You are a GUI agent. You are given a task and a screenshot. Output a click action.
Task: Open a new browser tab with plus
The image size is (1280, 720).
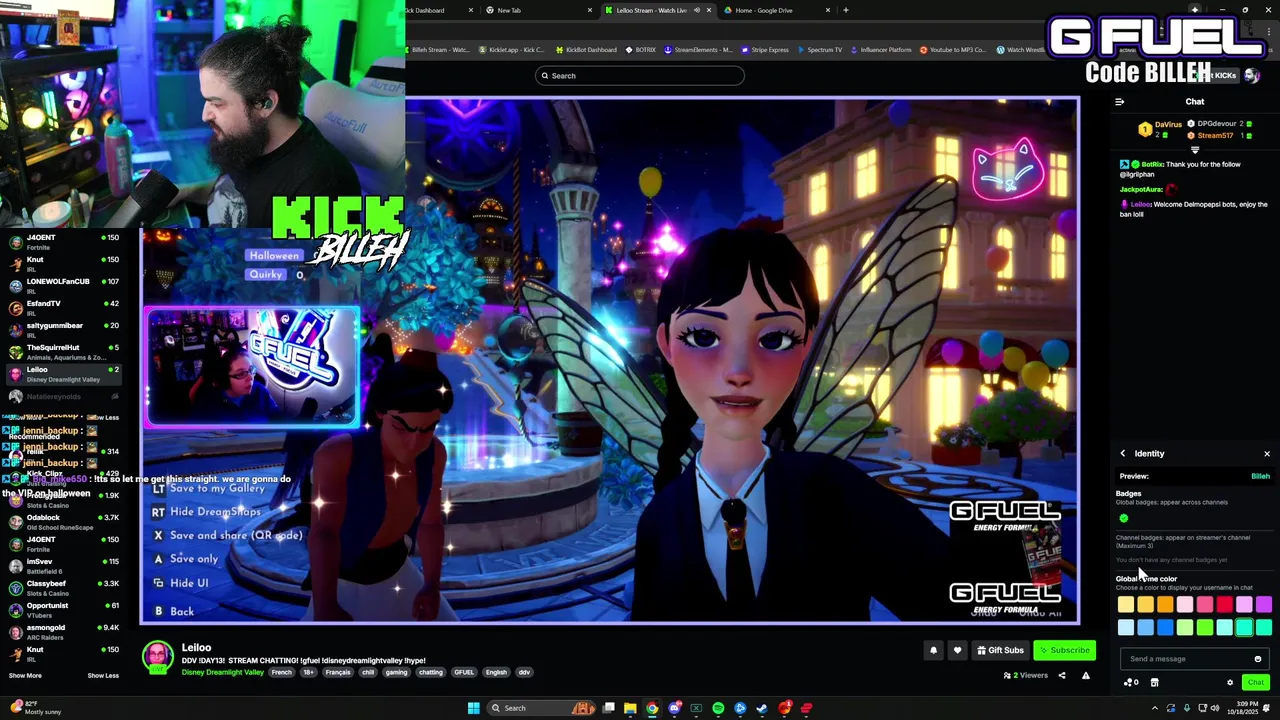pos(846,10)
